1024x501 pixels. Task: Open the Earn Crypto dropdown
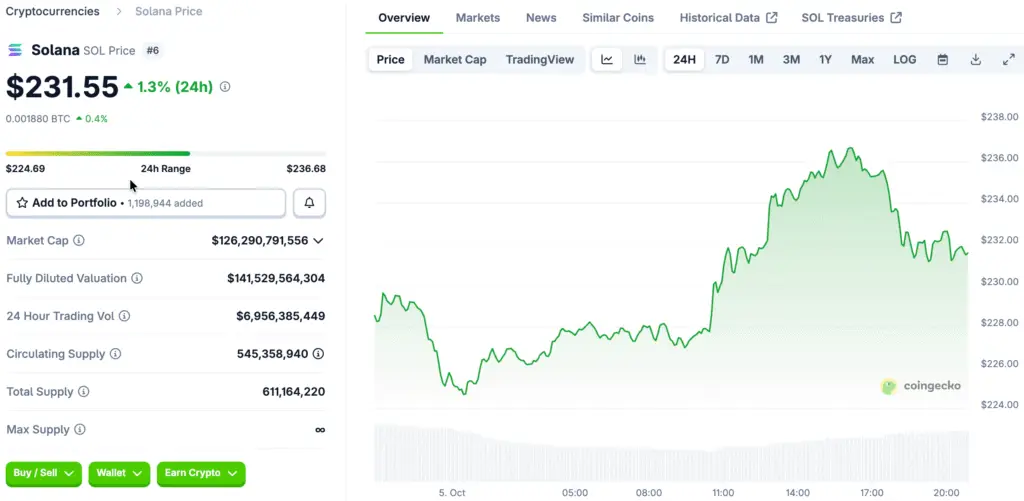pyautogui.click(x=201, y=473)
